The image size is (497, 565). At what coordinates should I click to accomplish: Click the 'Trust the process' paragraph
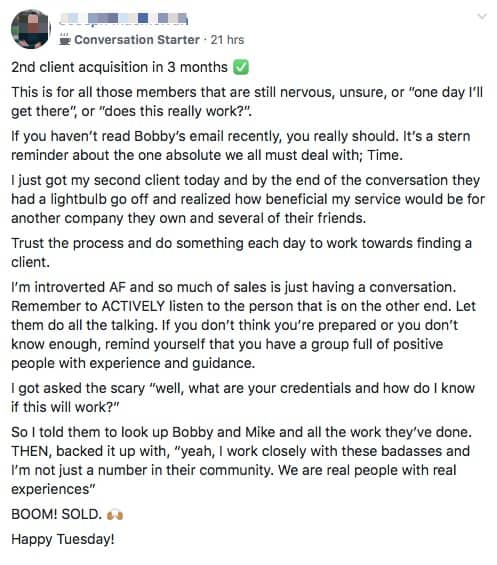241,252
